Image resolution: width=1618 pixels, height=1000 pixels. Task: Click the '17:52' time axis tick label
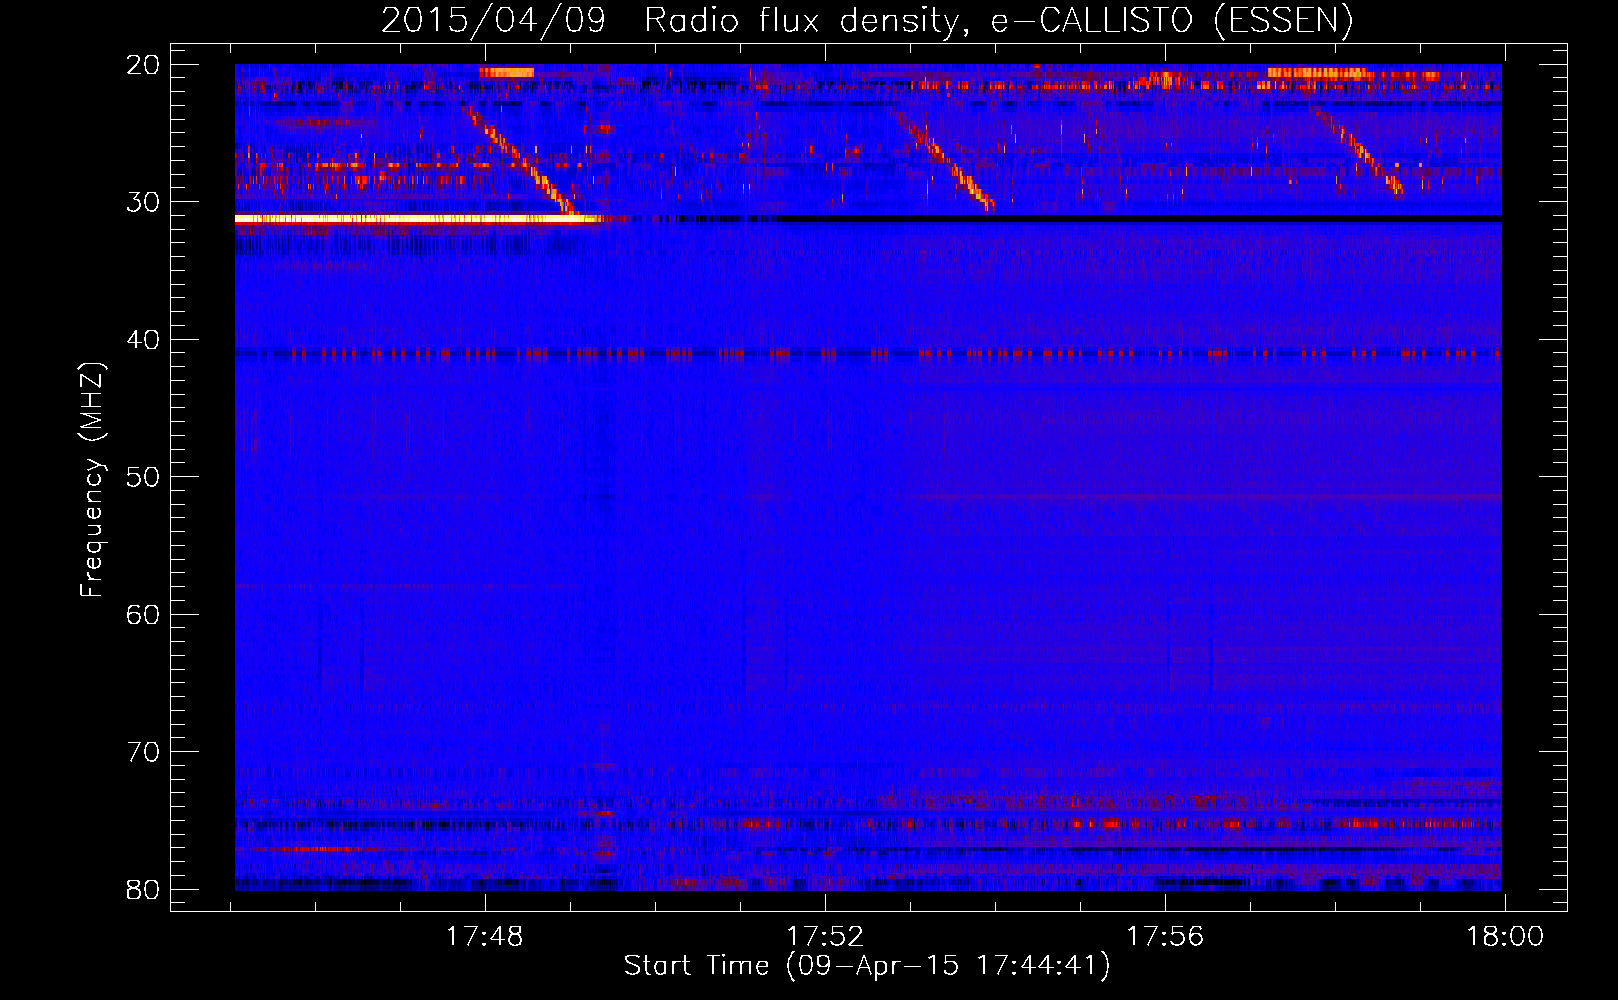[x=825, y=937]
